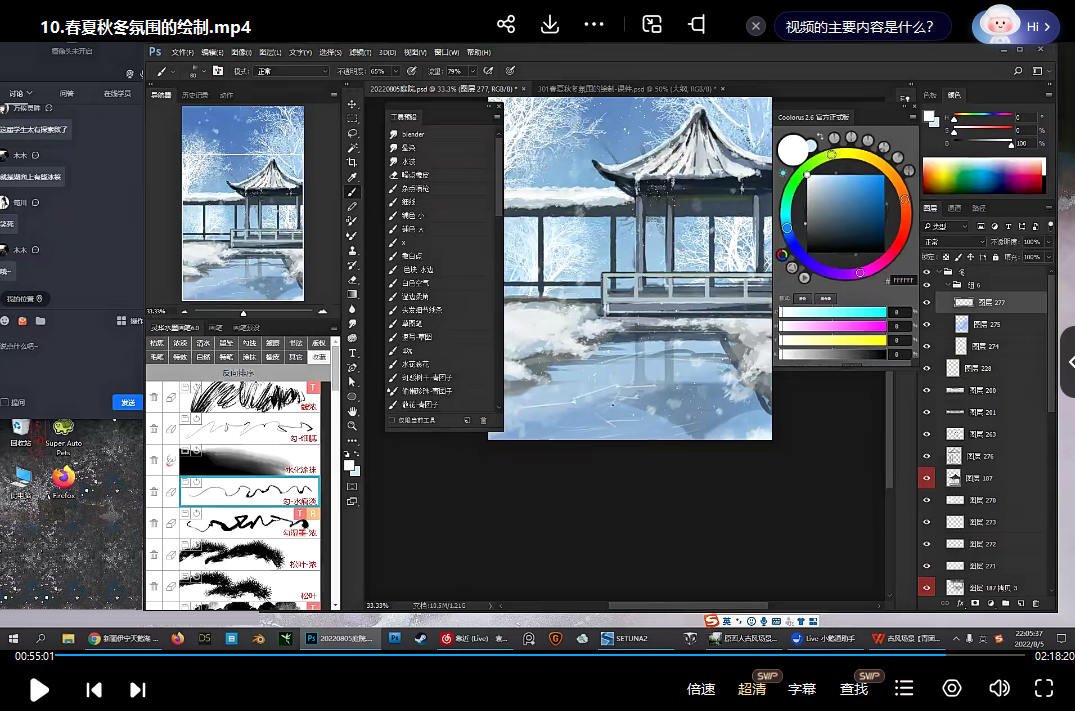
Task: Adjust volume via the speaker icon
Action: (998, 688)
